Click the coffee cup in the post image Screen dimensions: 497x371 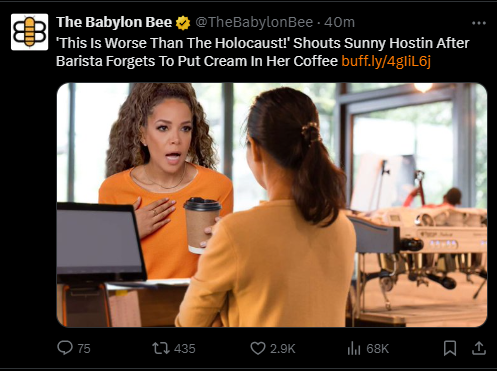(201, 225)
